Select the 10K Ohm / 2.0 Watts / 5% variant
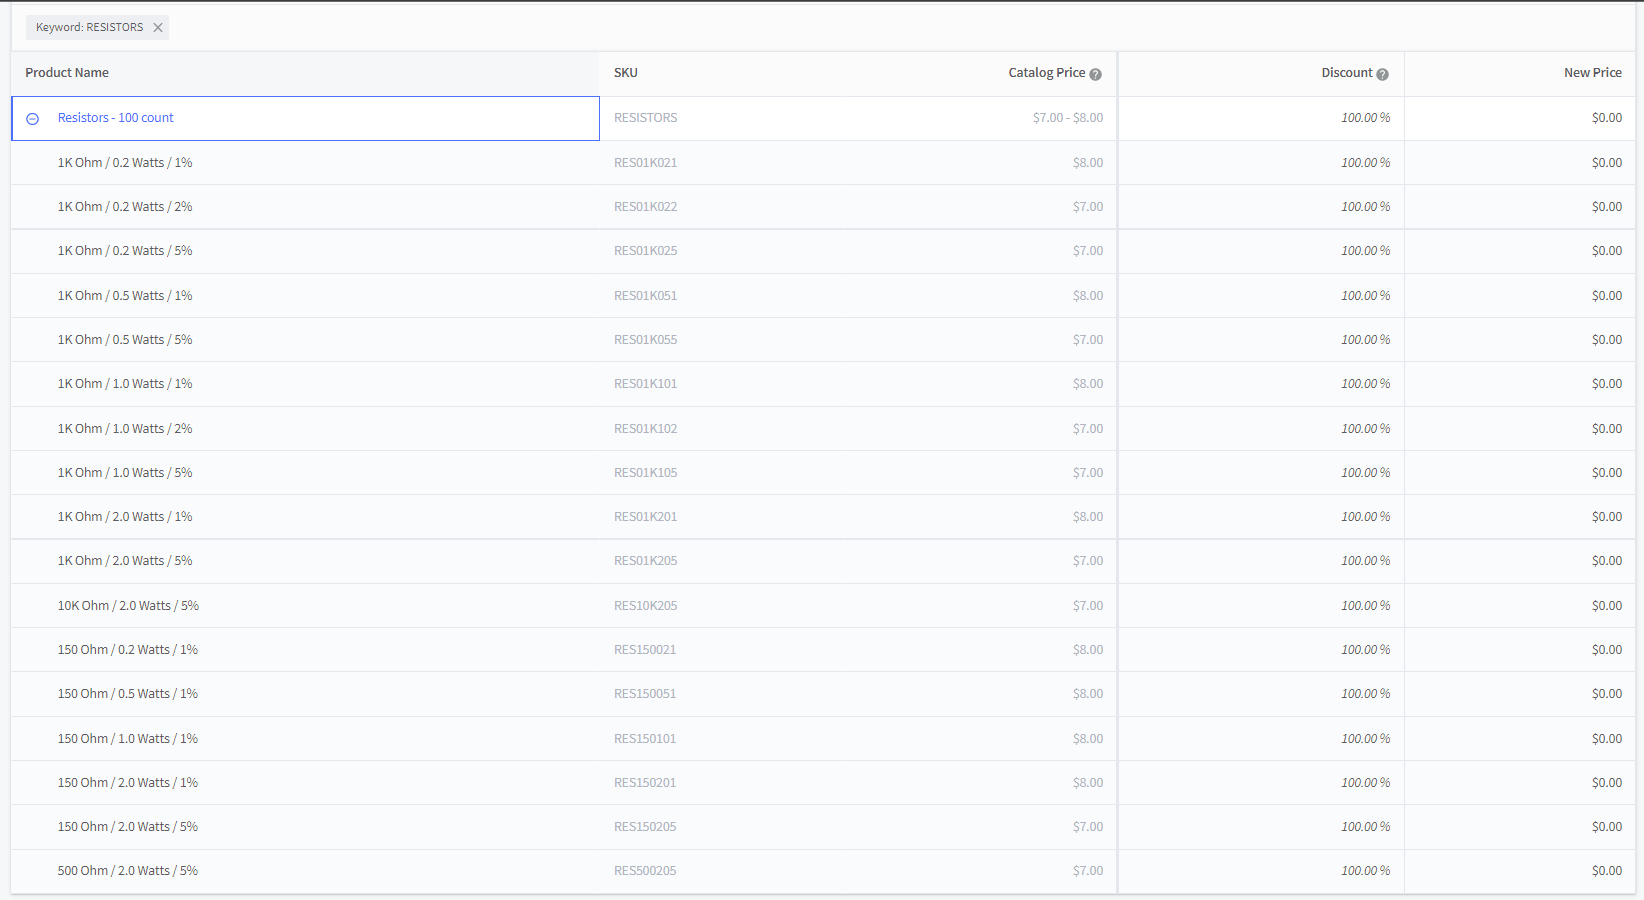The image size is (1644, 900). [x=128, y=606]
